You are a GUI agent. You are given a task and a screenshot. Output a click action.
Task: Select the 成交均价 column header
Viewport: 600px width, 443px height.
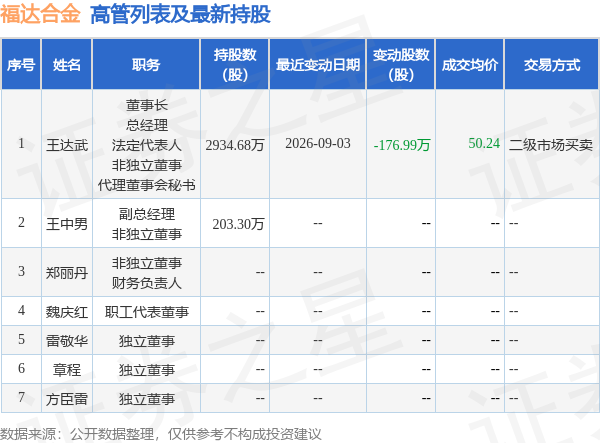pyautogui.click(x=470, y=65)
